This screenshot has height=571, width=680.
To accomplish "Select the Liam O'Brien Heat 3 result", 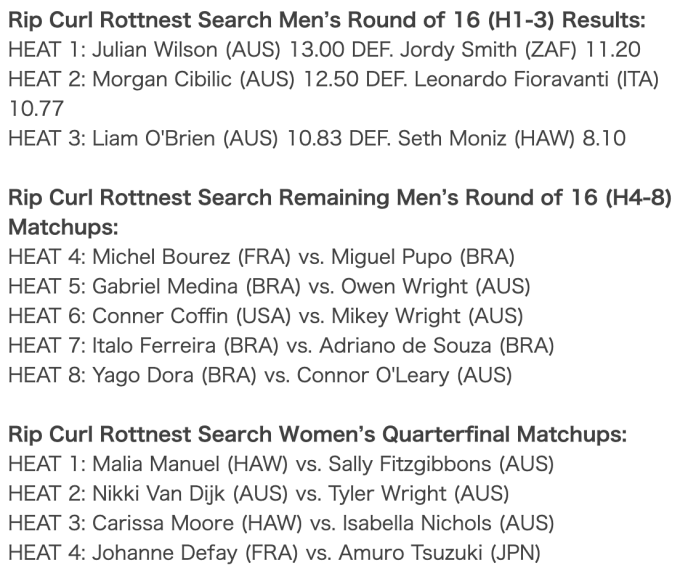I will (317, 138).
